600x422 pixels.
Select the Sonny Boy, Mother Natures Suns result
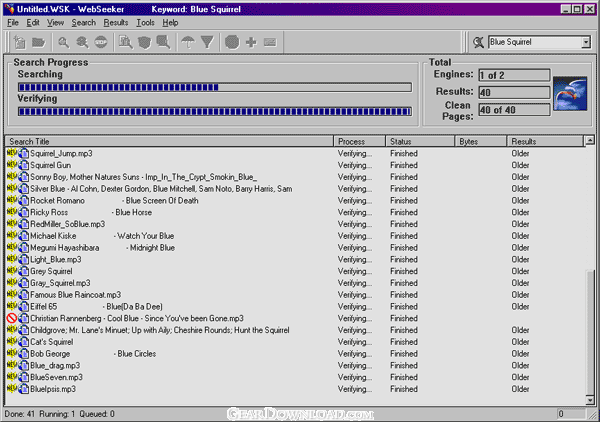[x=143, y=177]
